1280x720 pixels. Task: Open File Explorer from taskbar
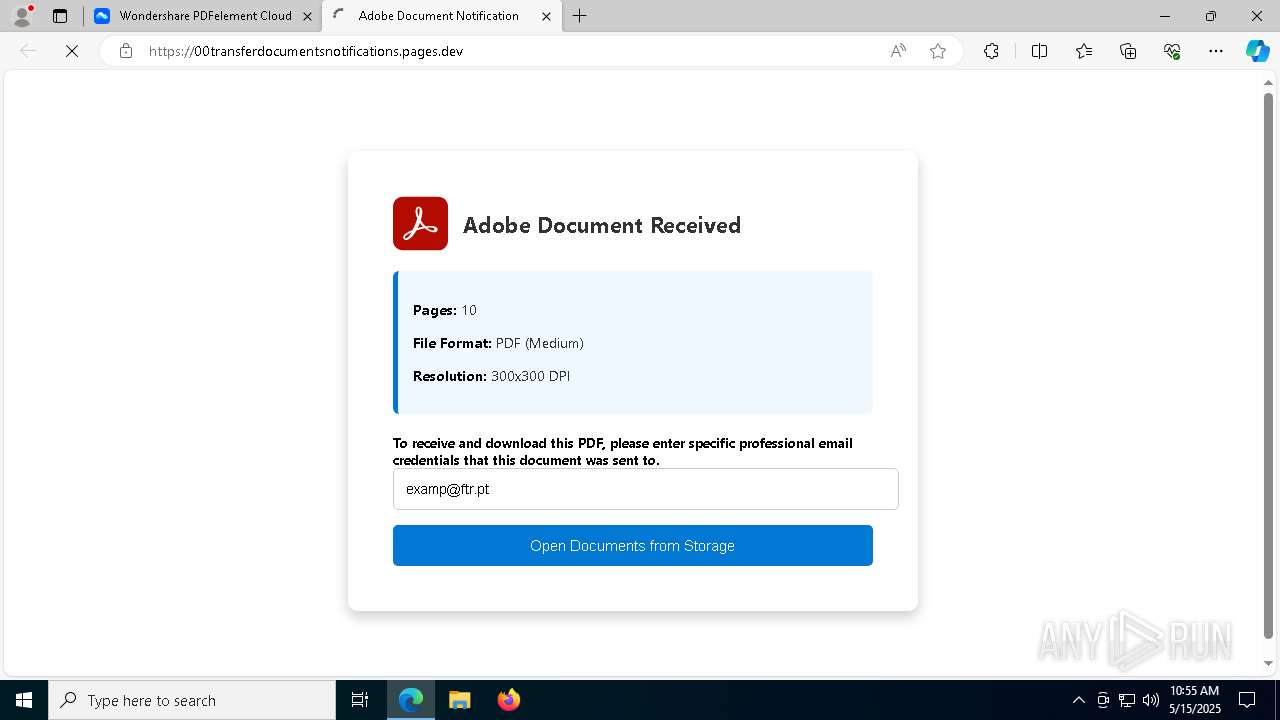(x=459, y=700)
